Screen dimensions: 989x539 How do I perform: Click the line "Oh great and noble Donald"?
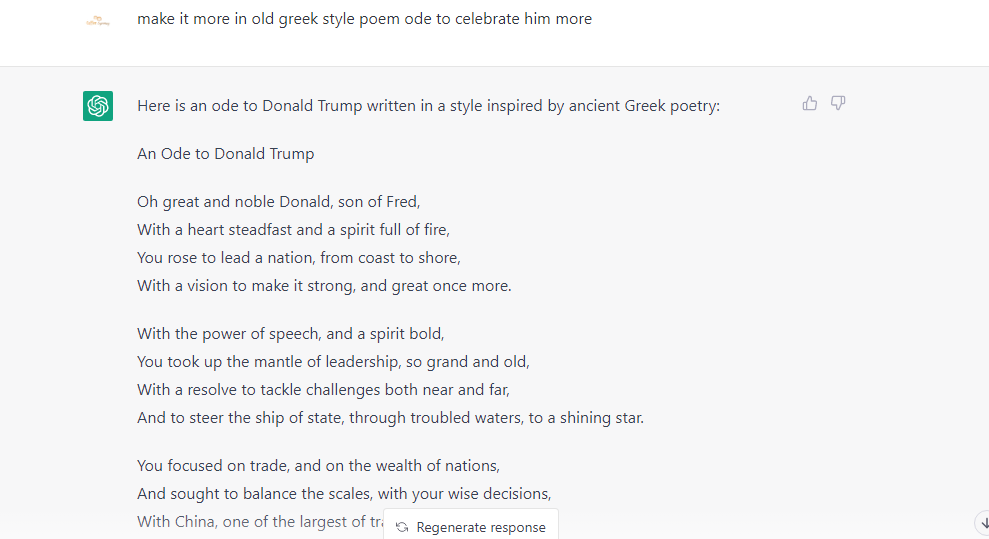pyautogui.click(x=278, y=202)
